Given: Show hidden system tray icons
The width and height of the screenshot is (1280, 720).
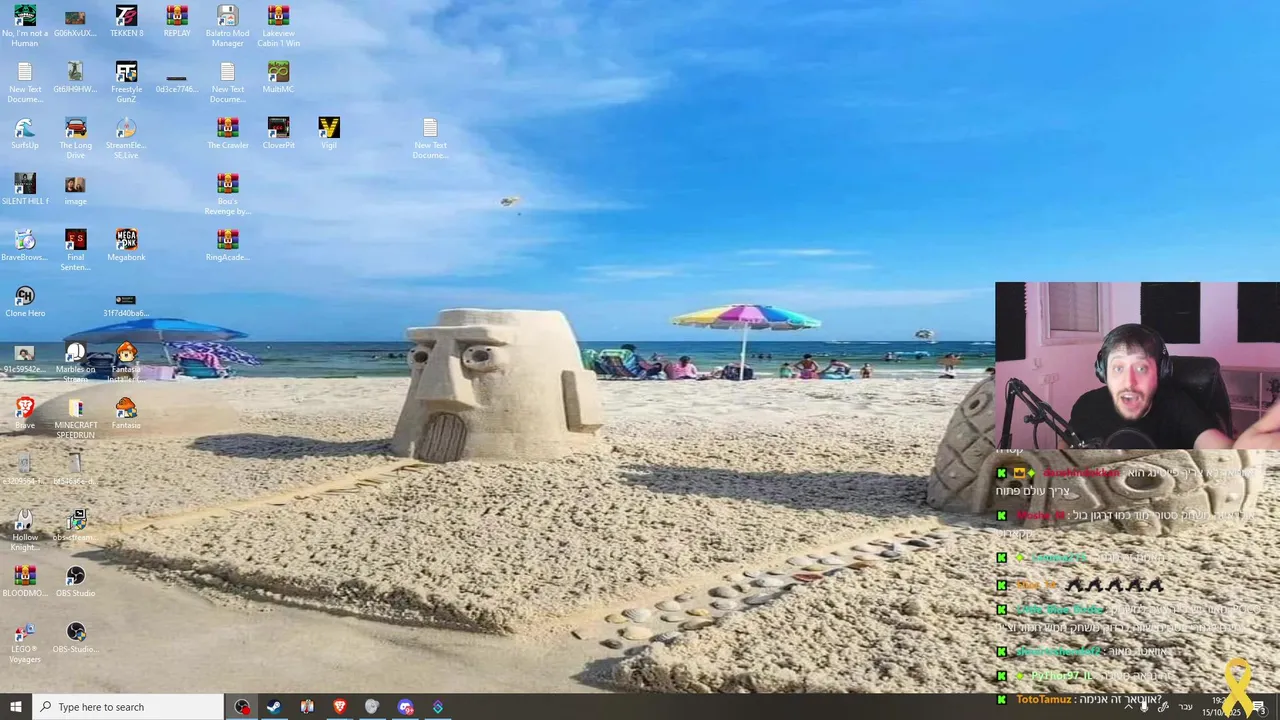Looking at the screenshot, I should 1128,707.
